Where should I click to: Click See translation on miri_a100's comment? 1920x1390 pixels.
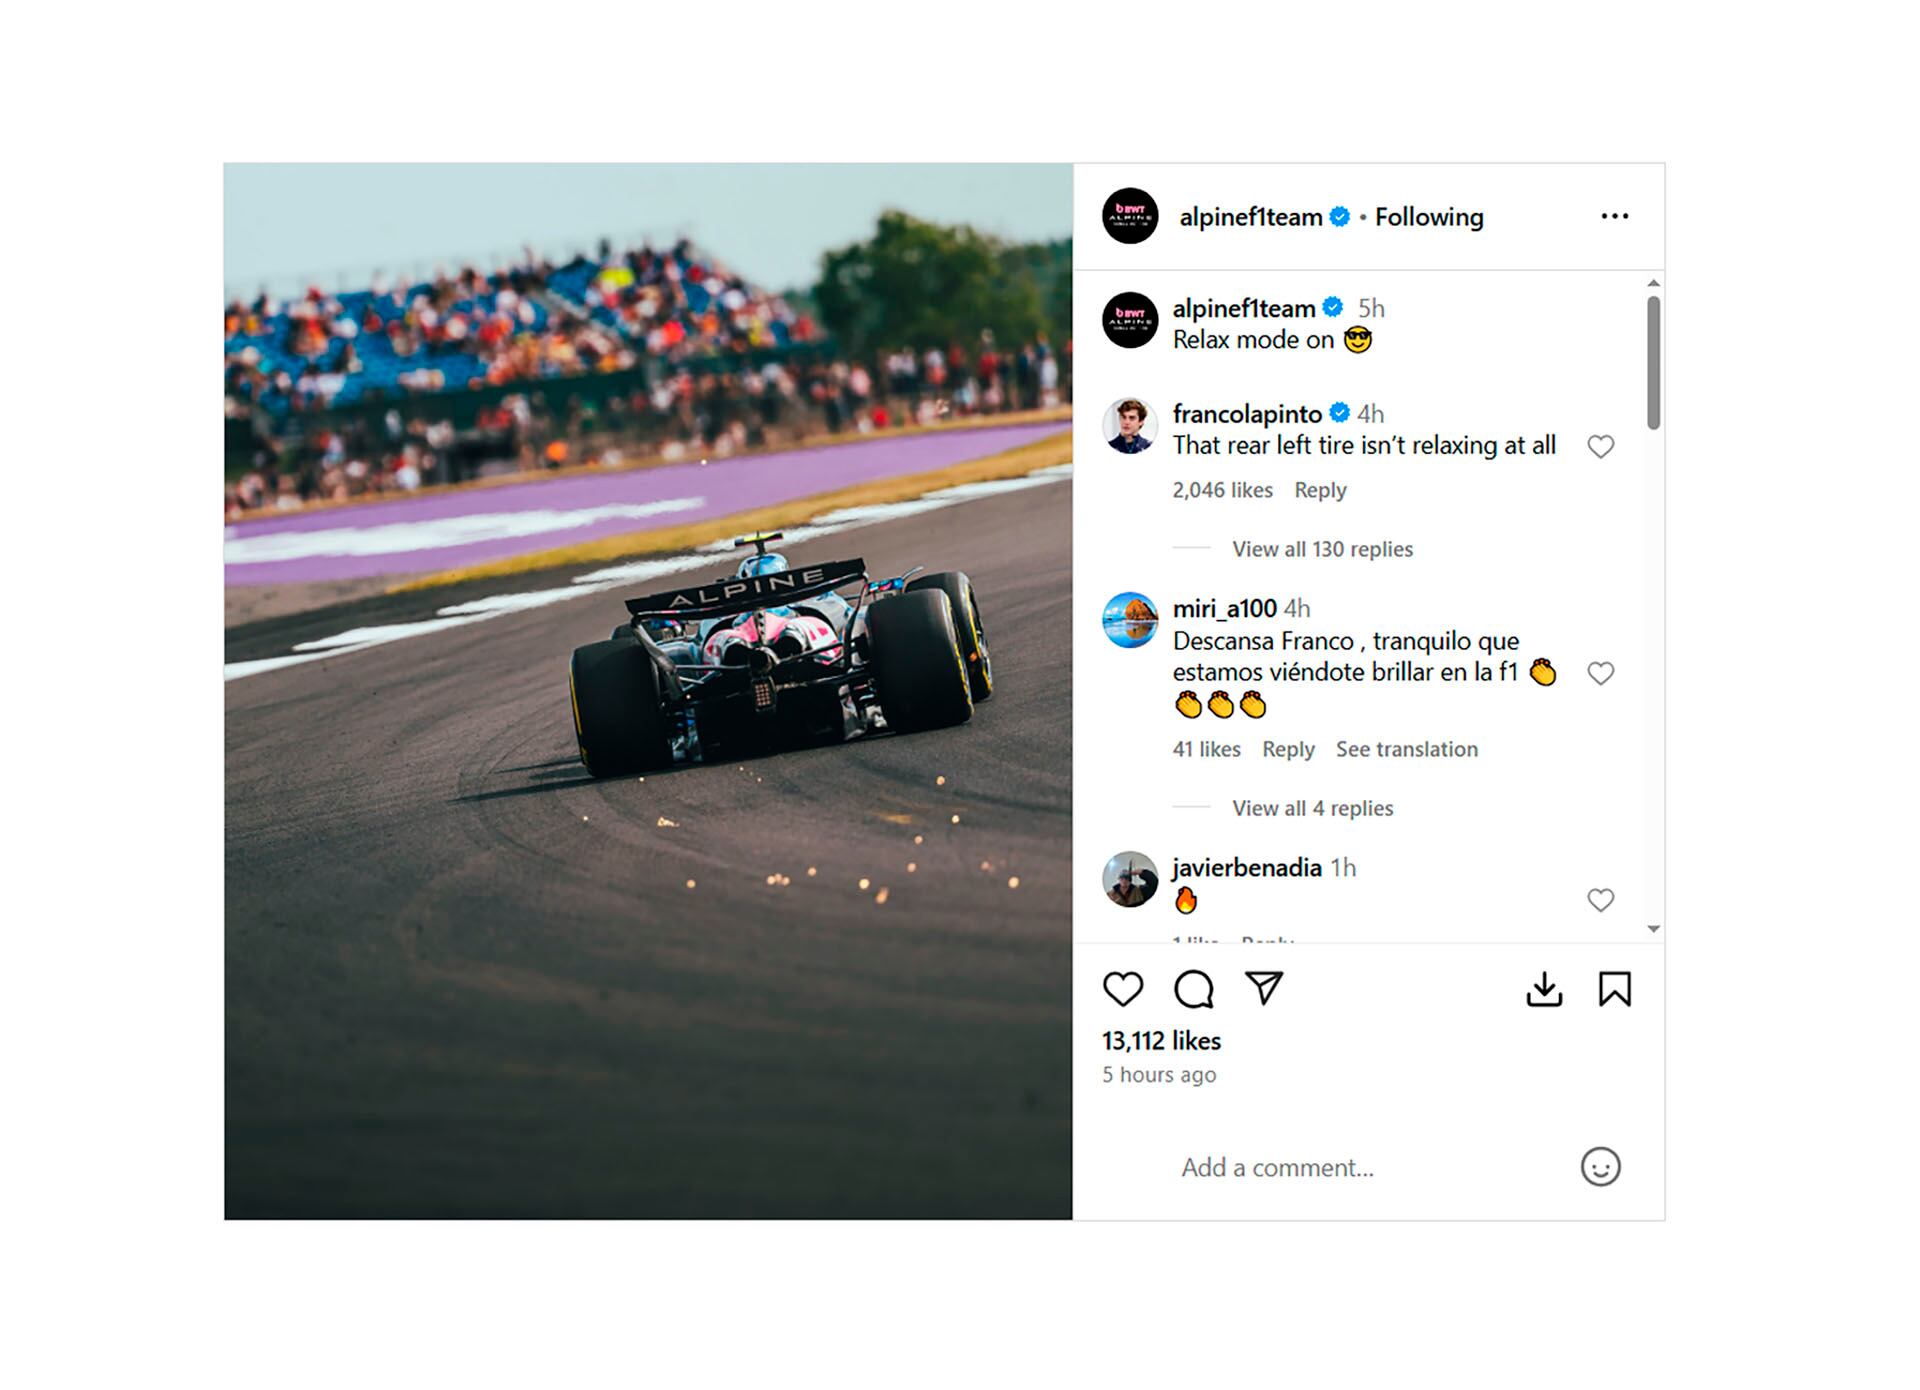point(1406,749)
